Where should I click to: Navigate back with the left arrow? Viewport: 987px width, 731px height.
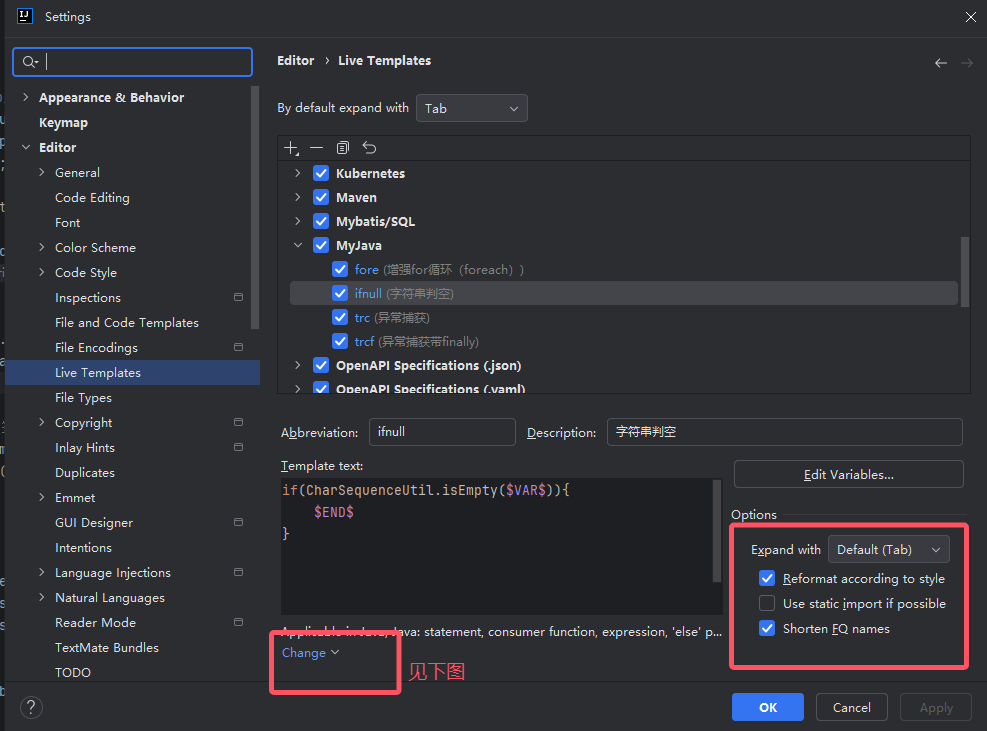(x=940, y=62)
